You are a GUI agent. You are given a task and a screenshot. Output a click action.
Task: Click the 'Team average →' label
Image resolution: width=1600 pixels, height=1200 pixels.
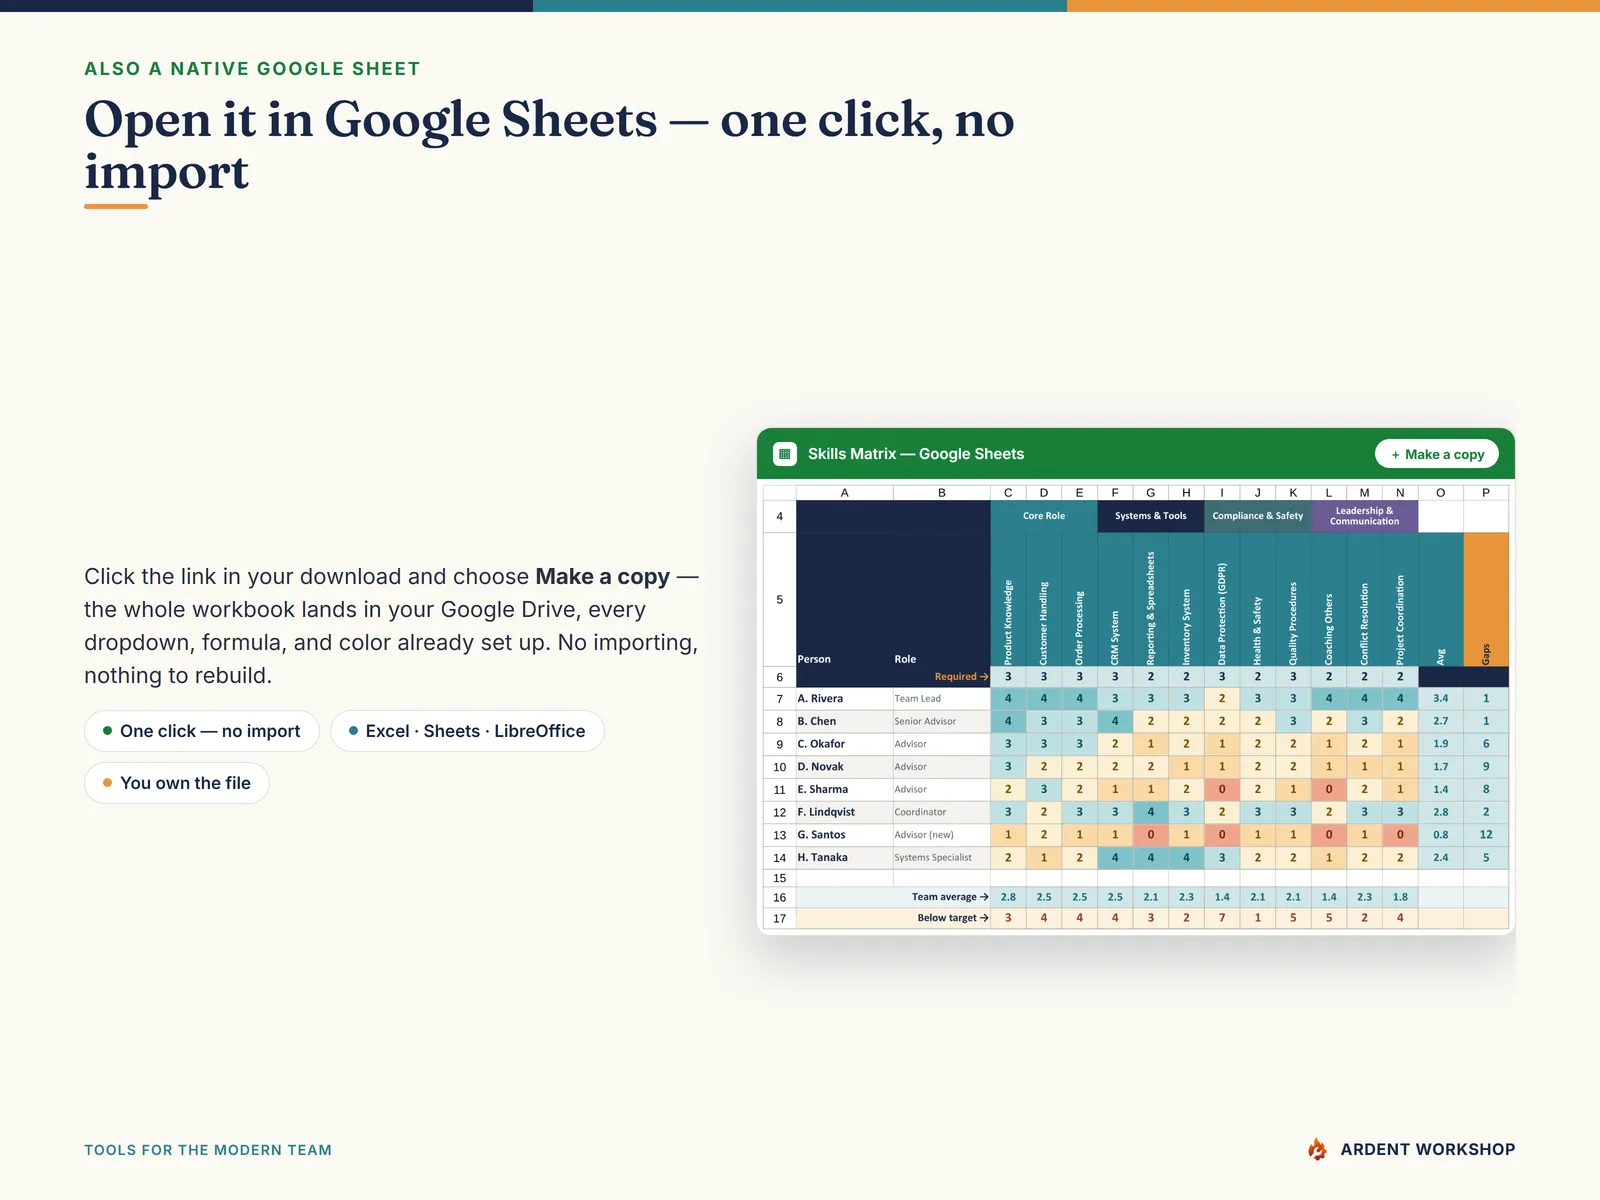[x=950, y=897]
